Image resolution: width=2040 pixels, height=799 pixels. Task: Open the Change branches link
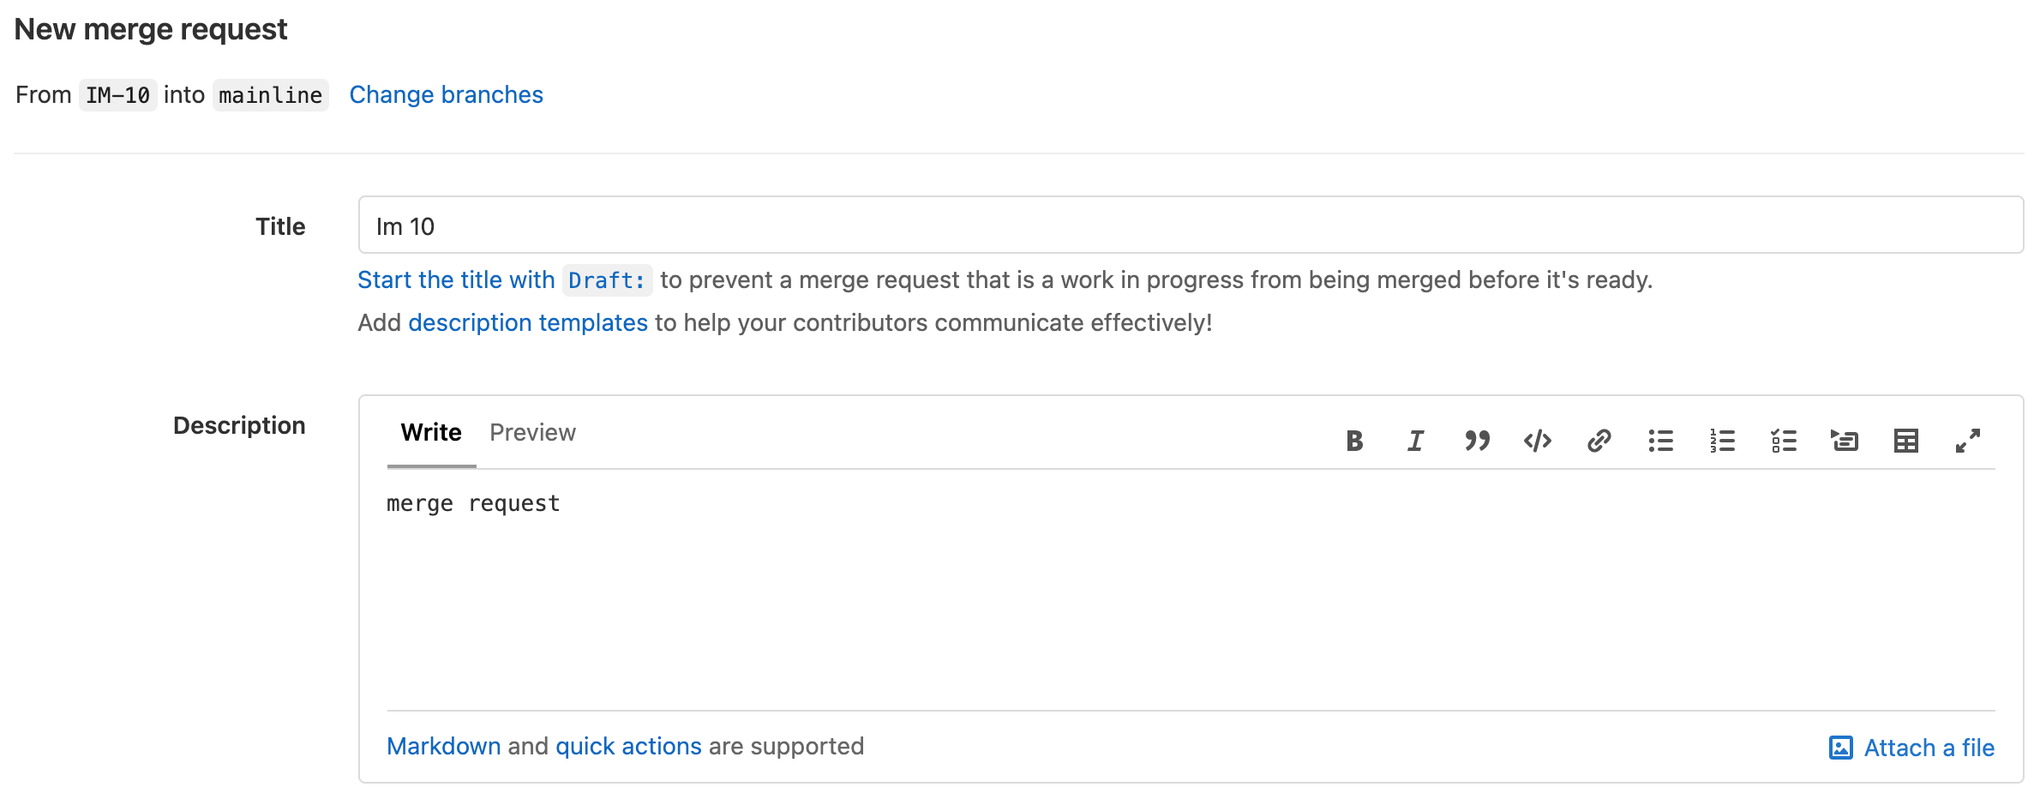tap(446, 94)
